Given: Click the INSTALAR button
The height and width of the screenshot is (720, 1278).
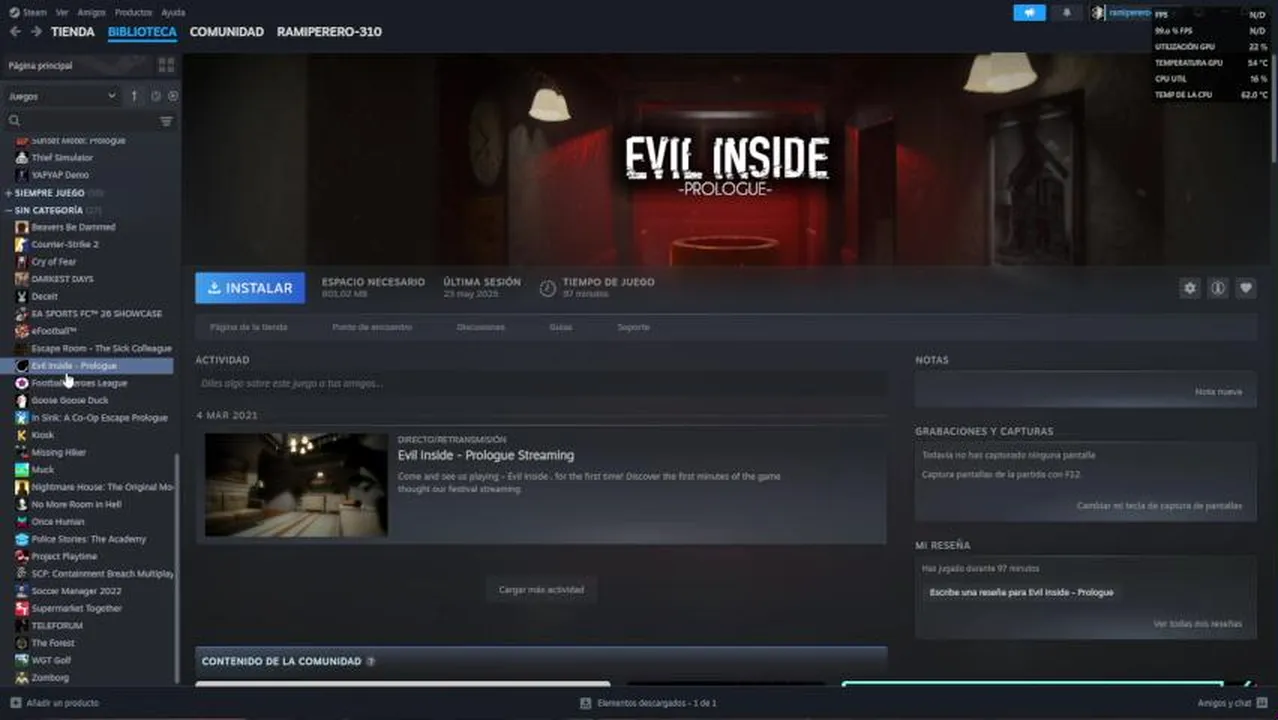Looking at the screenshot, I should coord(250,288).
